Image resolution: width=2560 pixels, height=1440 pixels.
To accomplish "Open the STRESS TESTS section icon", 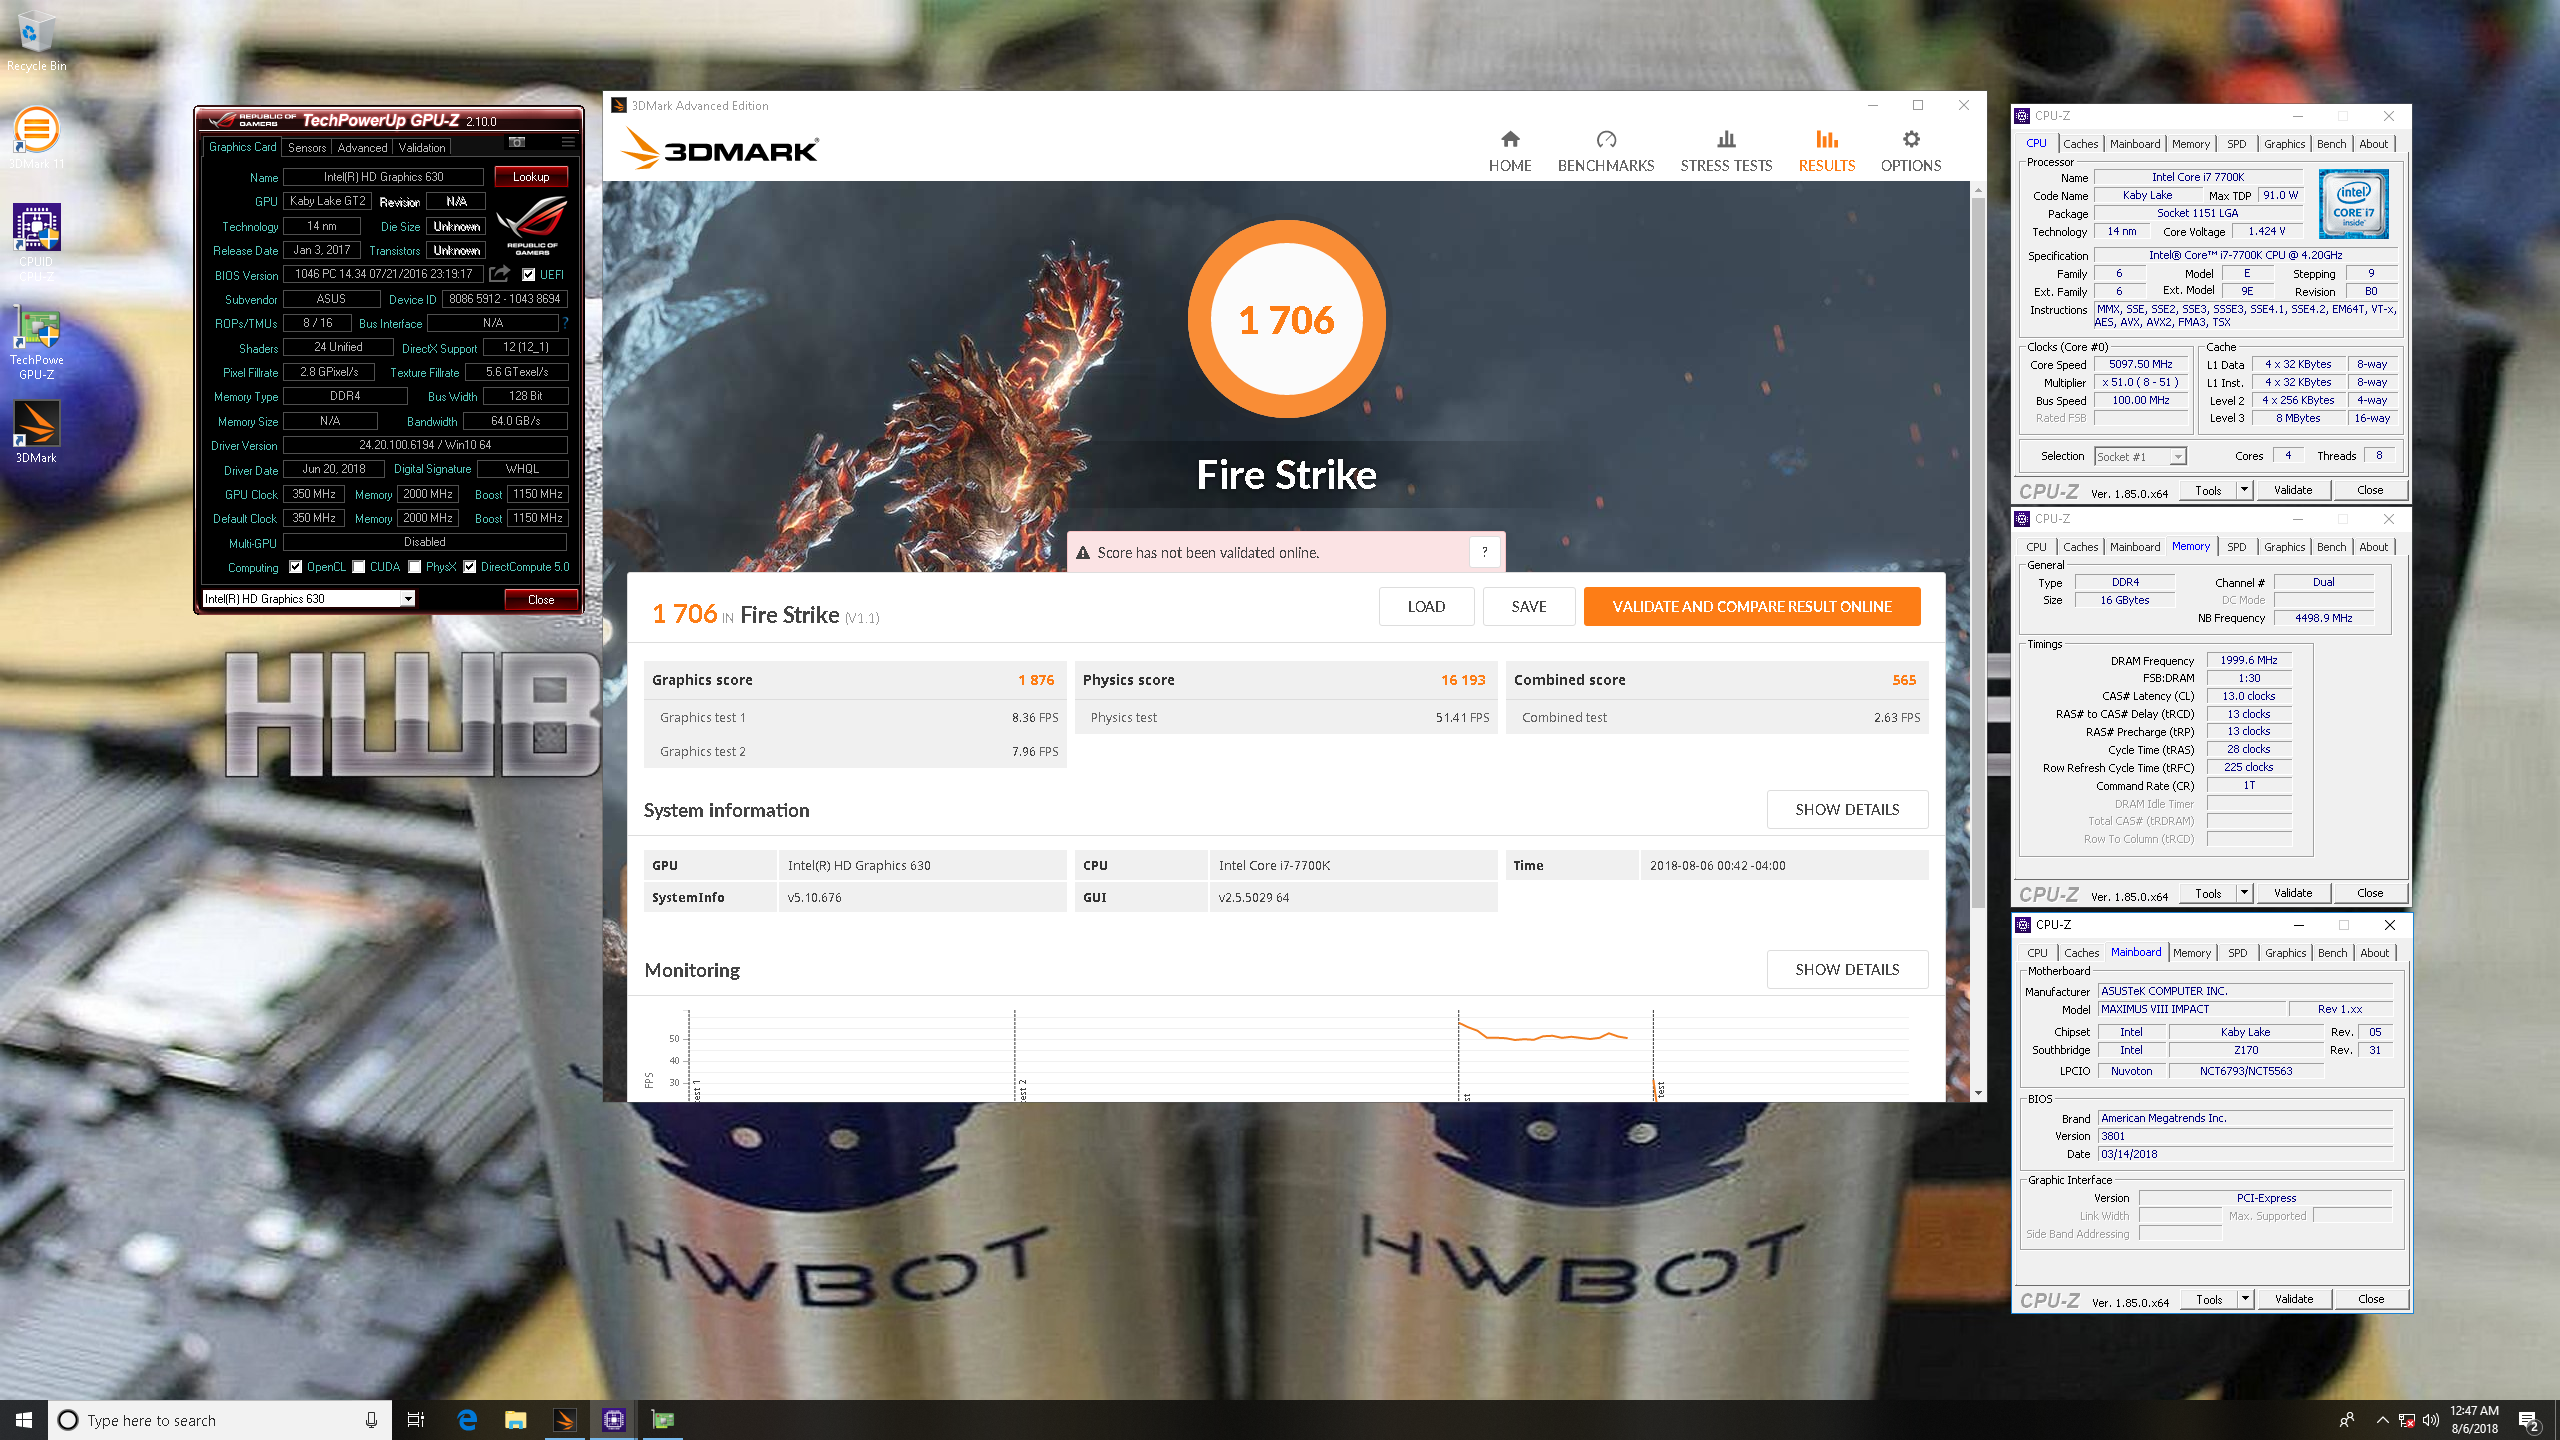I will 1726,139.
